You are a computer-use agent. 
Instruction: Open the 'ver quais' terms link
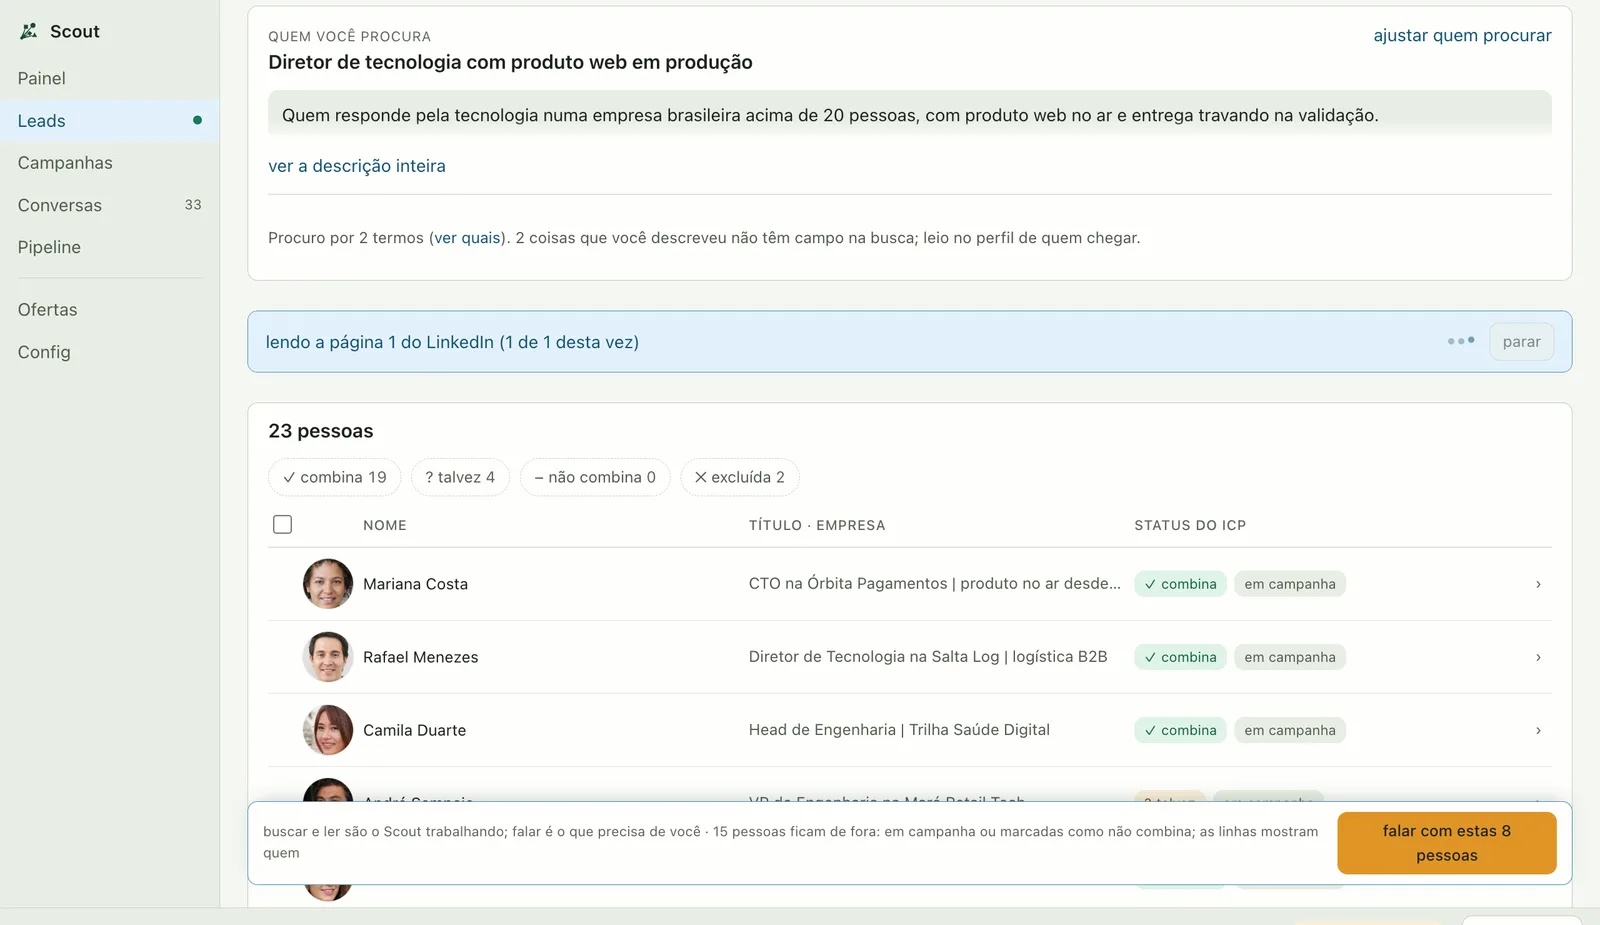point(467,238)
